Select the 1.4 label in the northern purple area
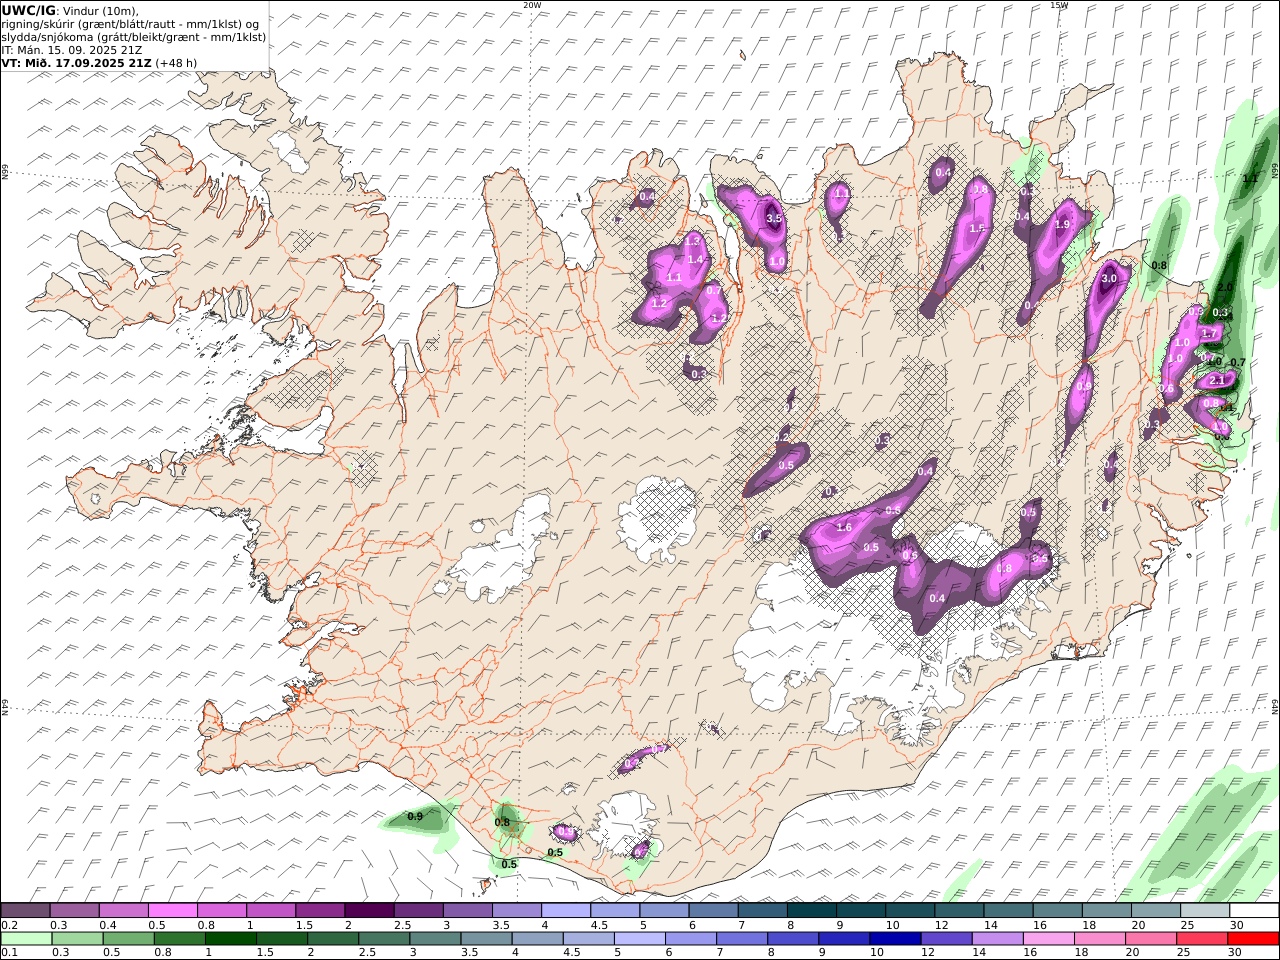Screen dimensions: 1280x960 [x=696, y=260]
